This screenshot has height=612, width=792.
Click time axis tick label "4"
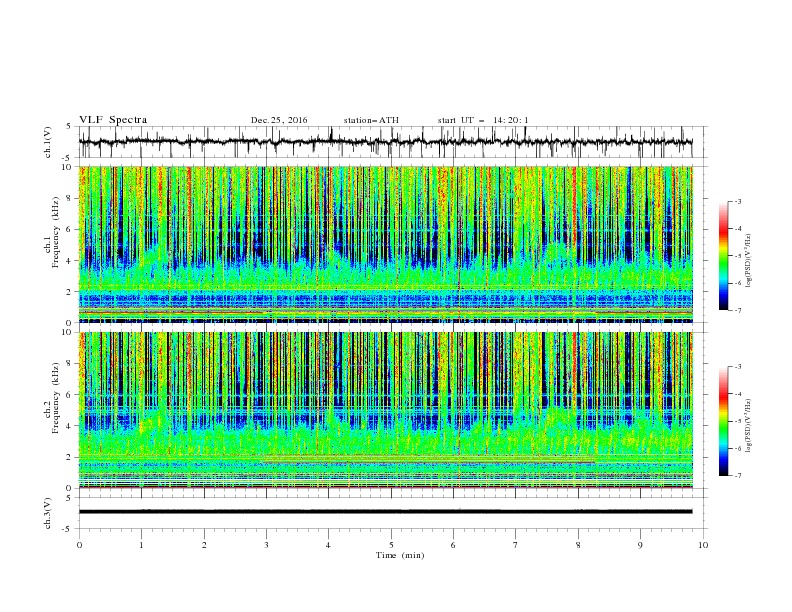[328, 545]
